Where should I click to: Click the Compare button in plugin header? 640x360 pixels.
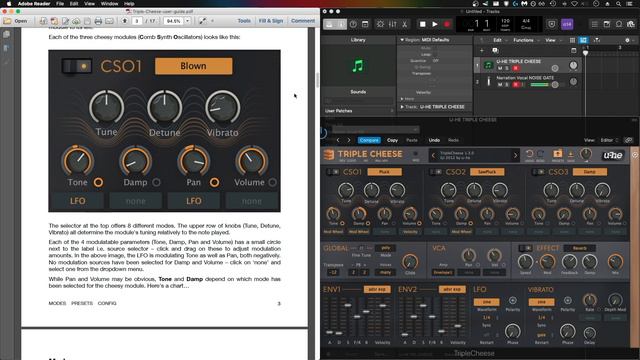369,140
